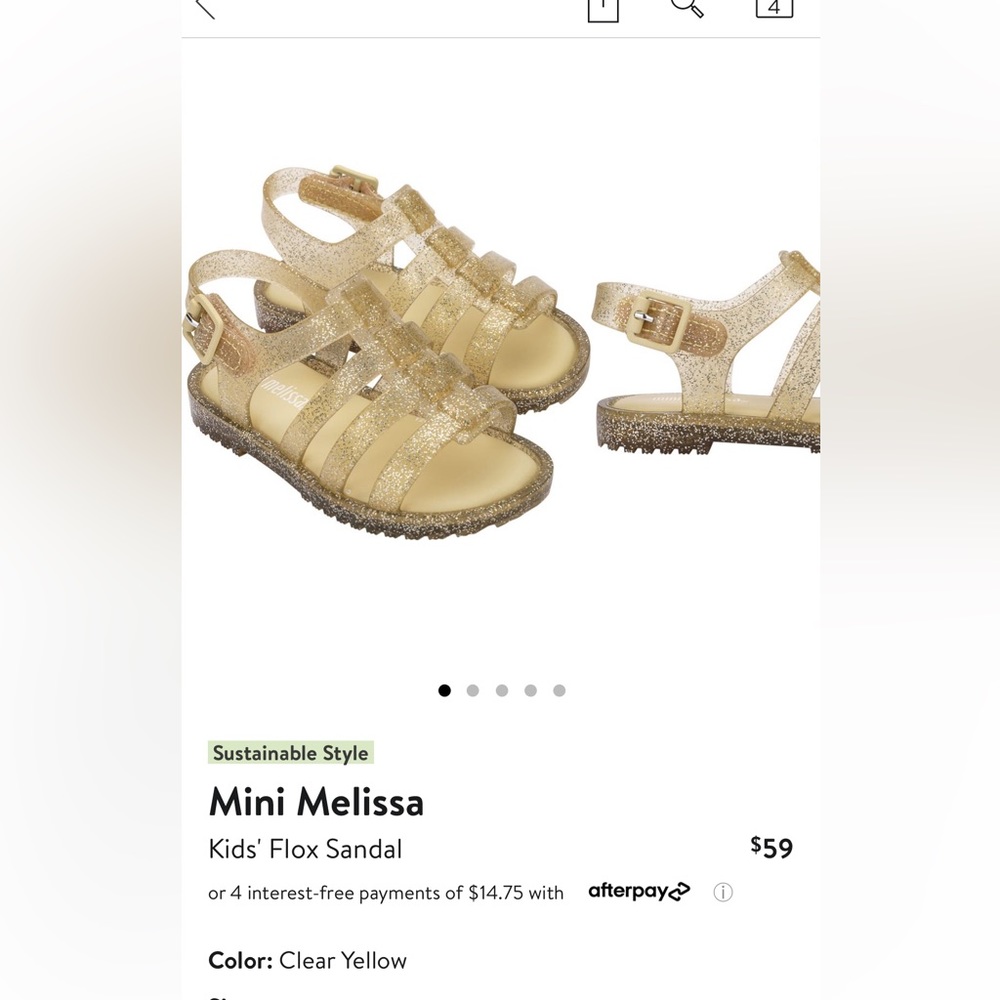Screen dimensions: 1000x1000
Task: Click the Sustainable Style badge
Action: pos(291,753)
